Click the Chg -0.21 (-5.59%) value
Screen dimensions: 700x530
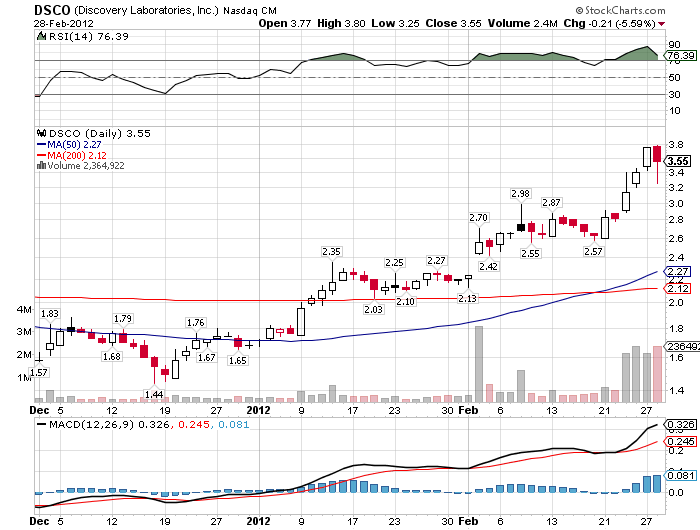point(609,23)
